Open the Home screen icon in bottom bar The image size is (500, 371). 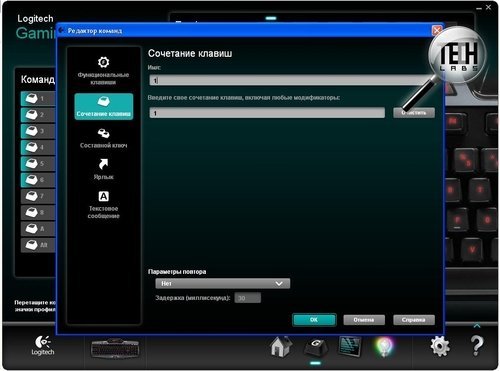point(281,346)
